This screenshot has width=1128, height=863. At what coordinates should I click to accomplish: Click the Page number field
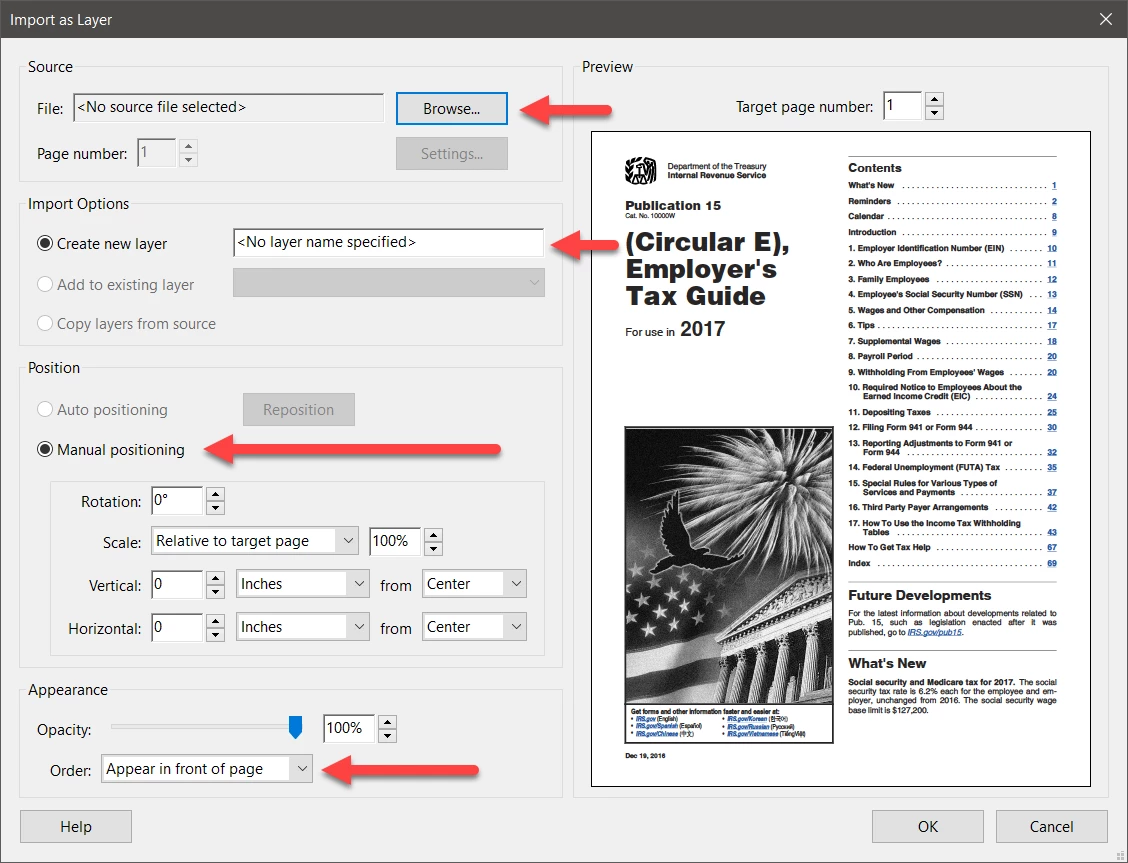point(157,152)
